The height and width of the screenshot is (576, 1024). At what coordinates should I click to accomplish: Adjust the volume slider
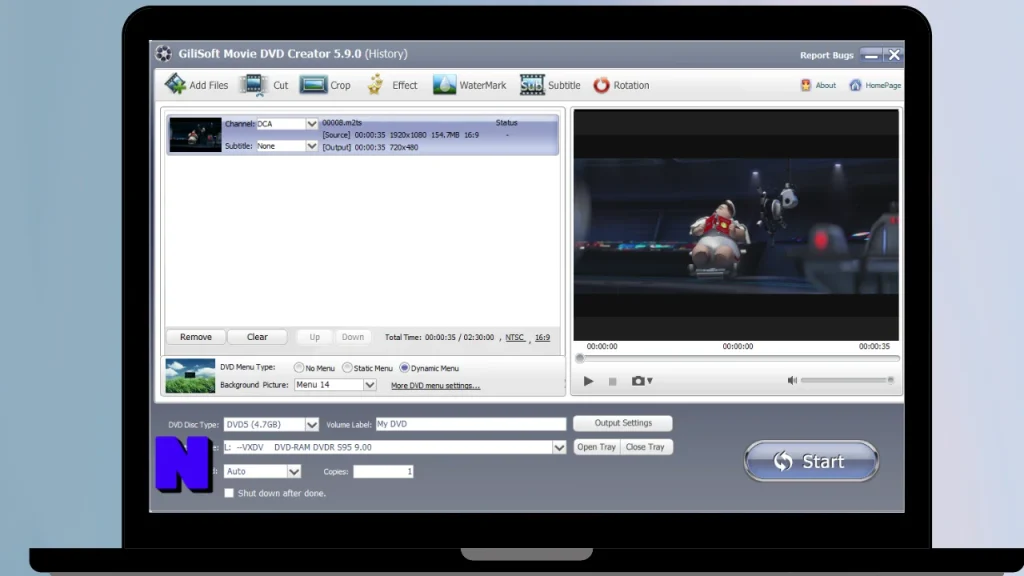tap(847, 380)
